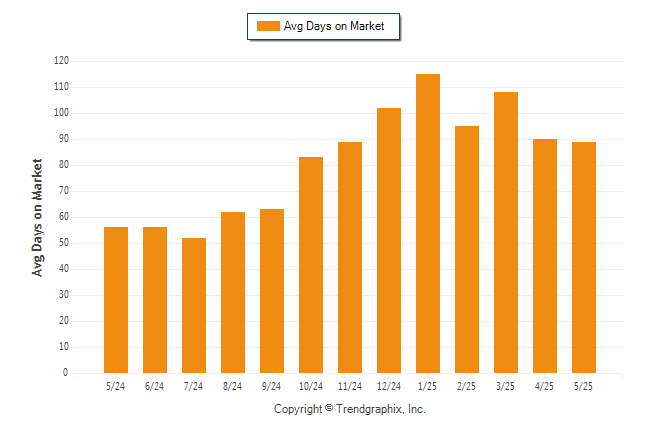Image resolution: width=646 pixels, height=434 pixels.
Task: Click the 7/24 bar
Action: [x=194, y=305]
